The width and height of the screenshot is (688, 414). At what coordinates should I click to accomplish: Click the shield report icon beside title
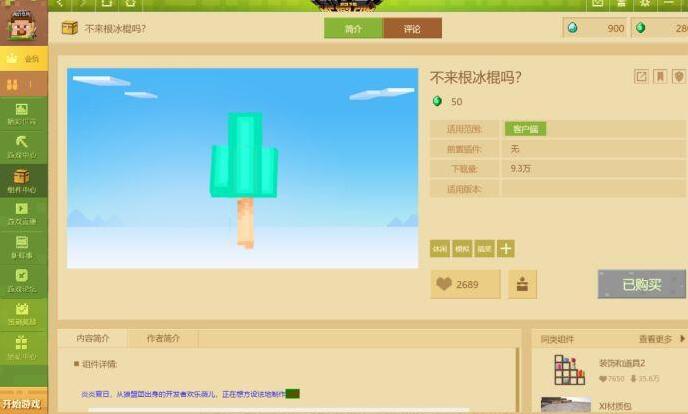click(679, 77)
